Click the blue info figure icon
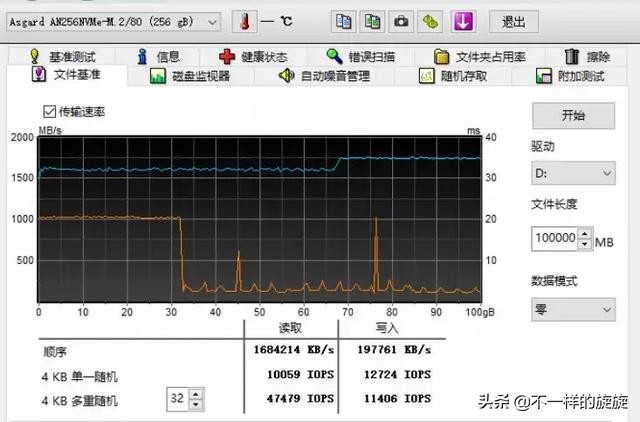640x422 pixels. pos(142,56)
